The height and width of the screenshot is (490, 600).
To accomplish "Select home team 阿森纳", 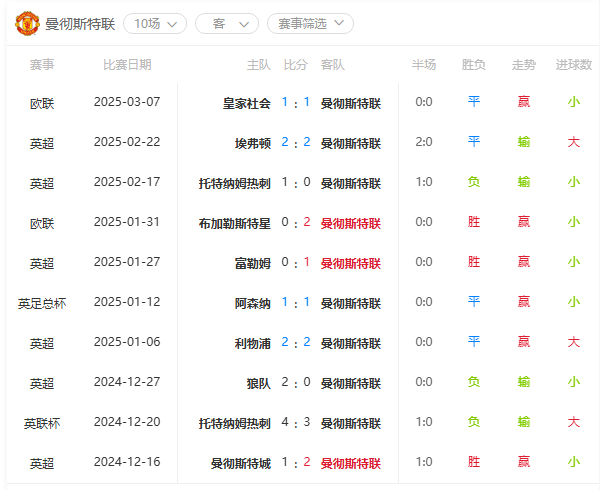I will pyautogui.click(x=253, y=303).
